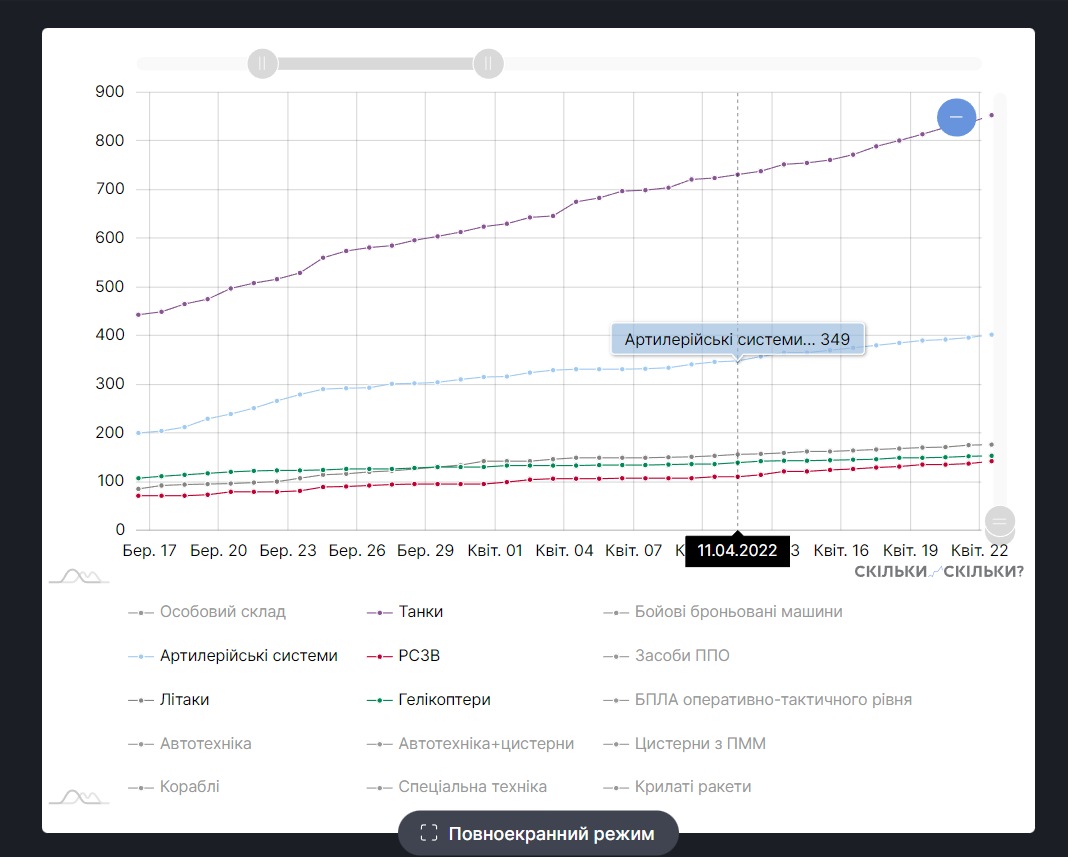Toggle the Особовий склад series
Image resolution: width=1068 pixels, height=857 pixels.
222,612
